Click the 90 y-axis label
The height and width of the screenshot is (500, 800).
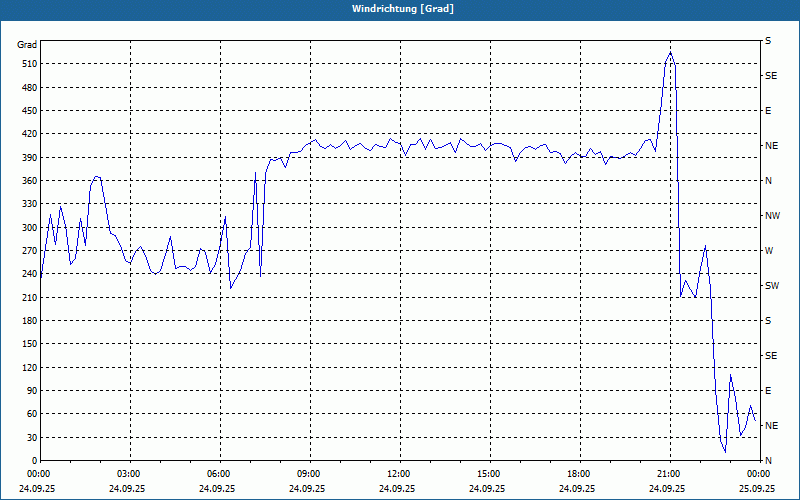(31, 391)
